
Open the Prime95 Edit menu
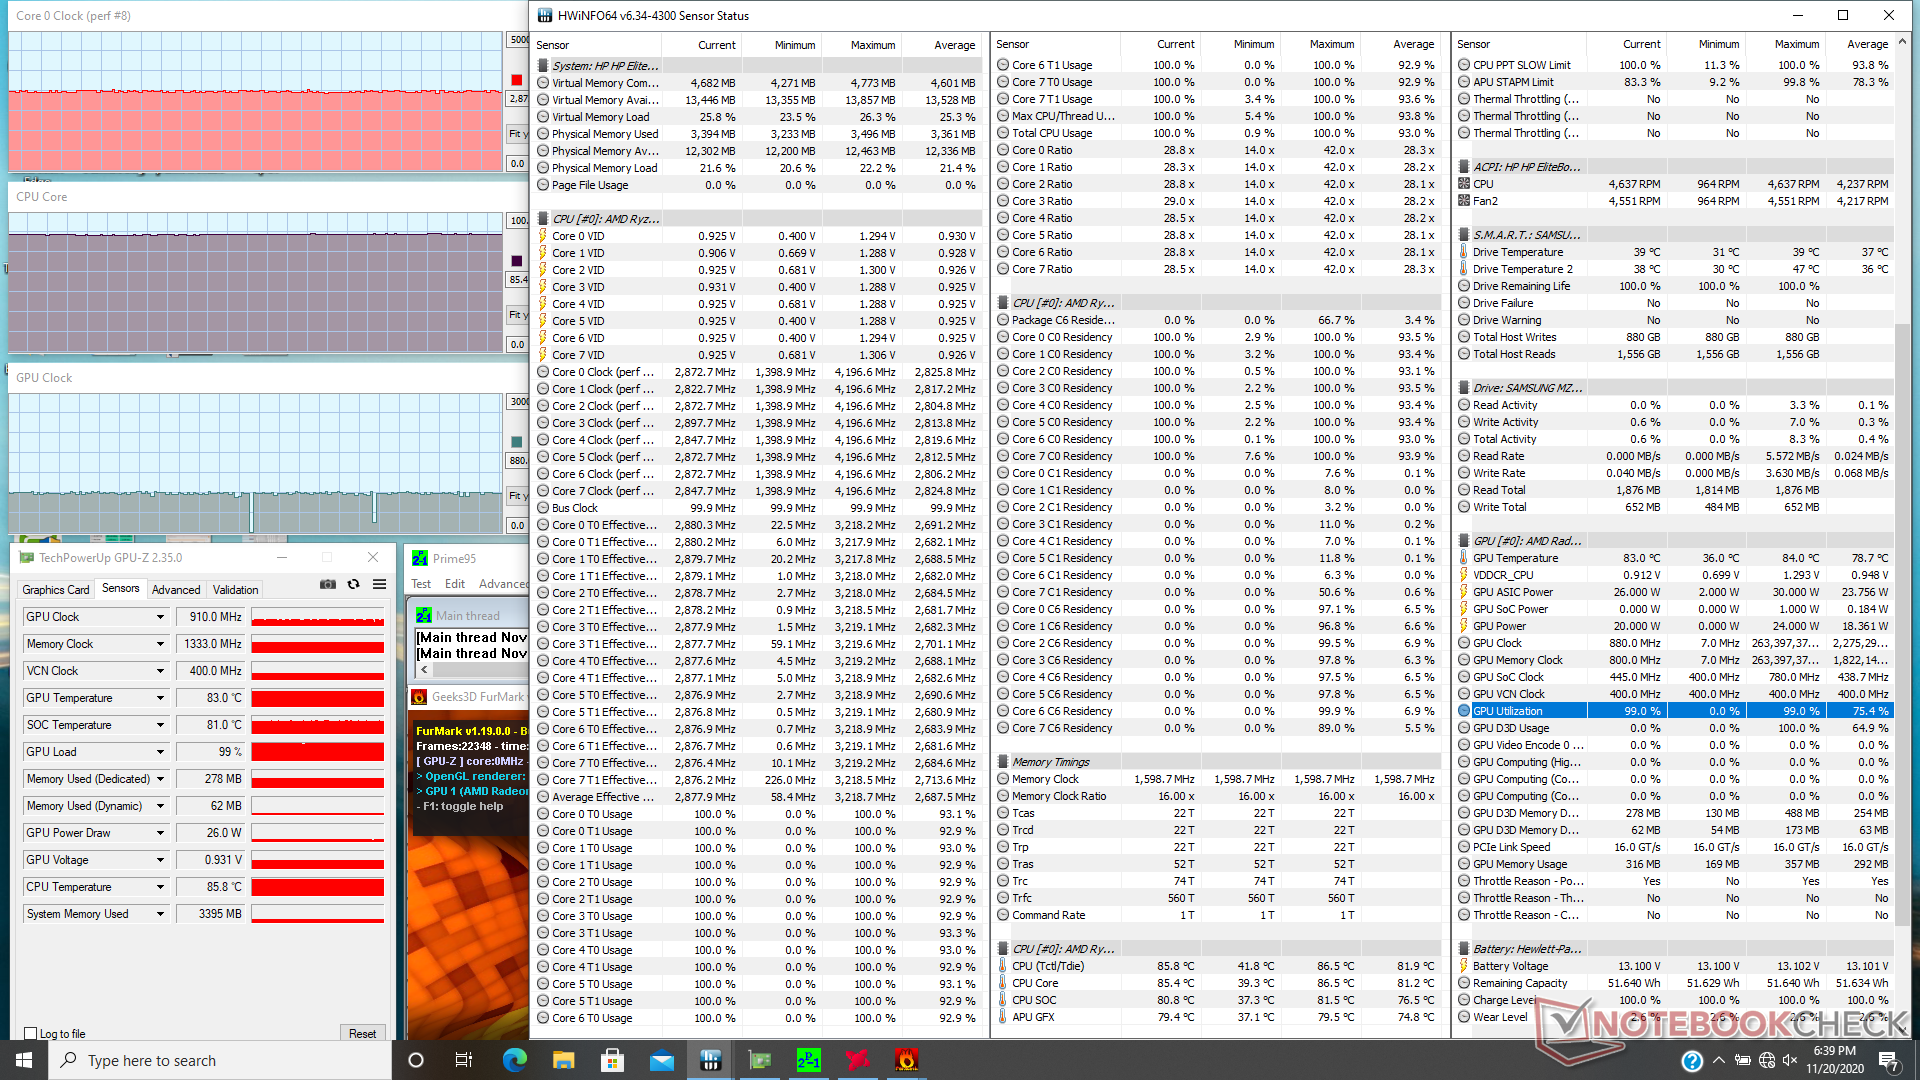455,584
